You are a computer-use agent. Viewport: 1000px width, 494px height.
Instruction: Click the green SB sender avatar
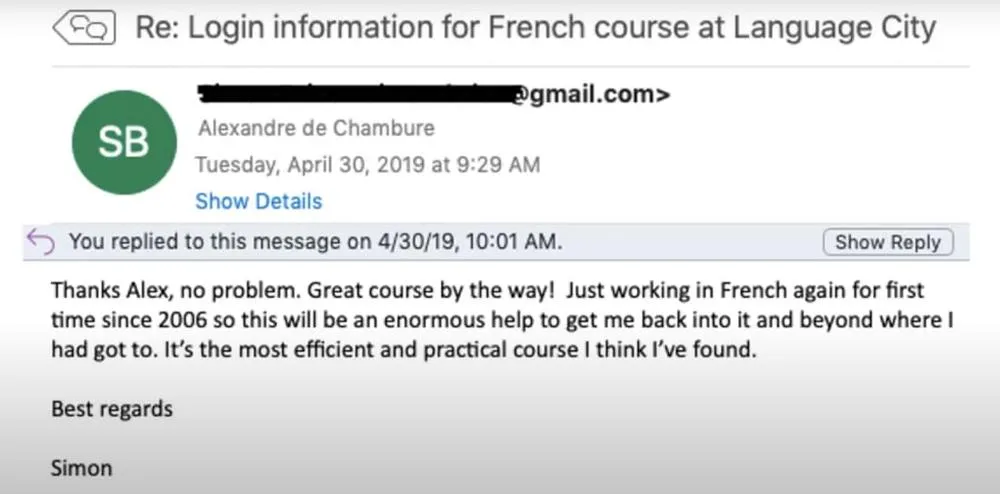pos(124,142)
